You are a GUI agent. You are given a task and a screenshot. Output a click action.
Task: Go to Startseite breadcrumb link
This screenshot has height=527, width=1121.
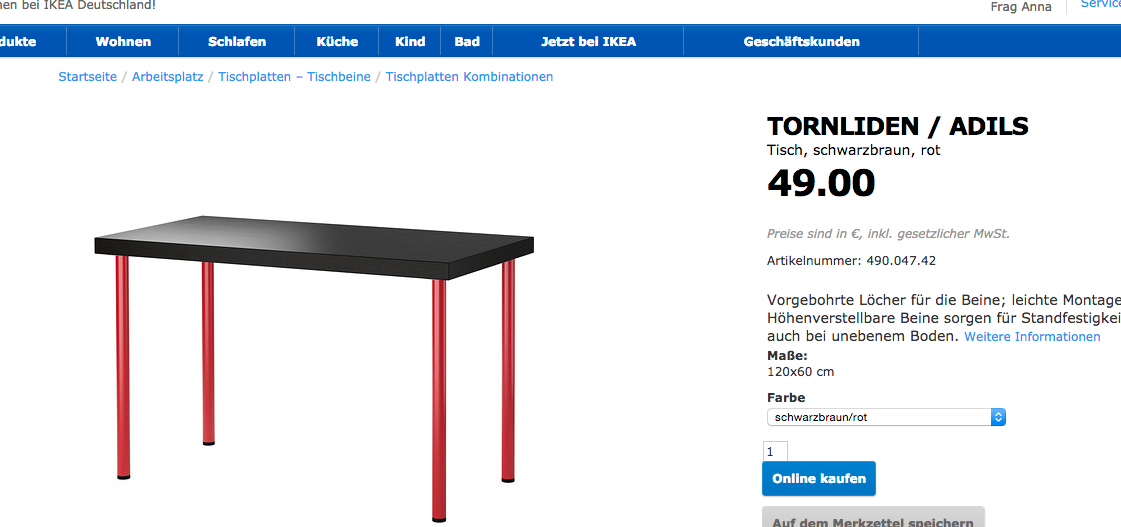(x=87, y=77)
